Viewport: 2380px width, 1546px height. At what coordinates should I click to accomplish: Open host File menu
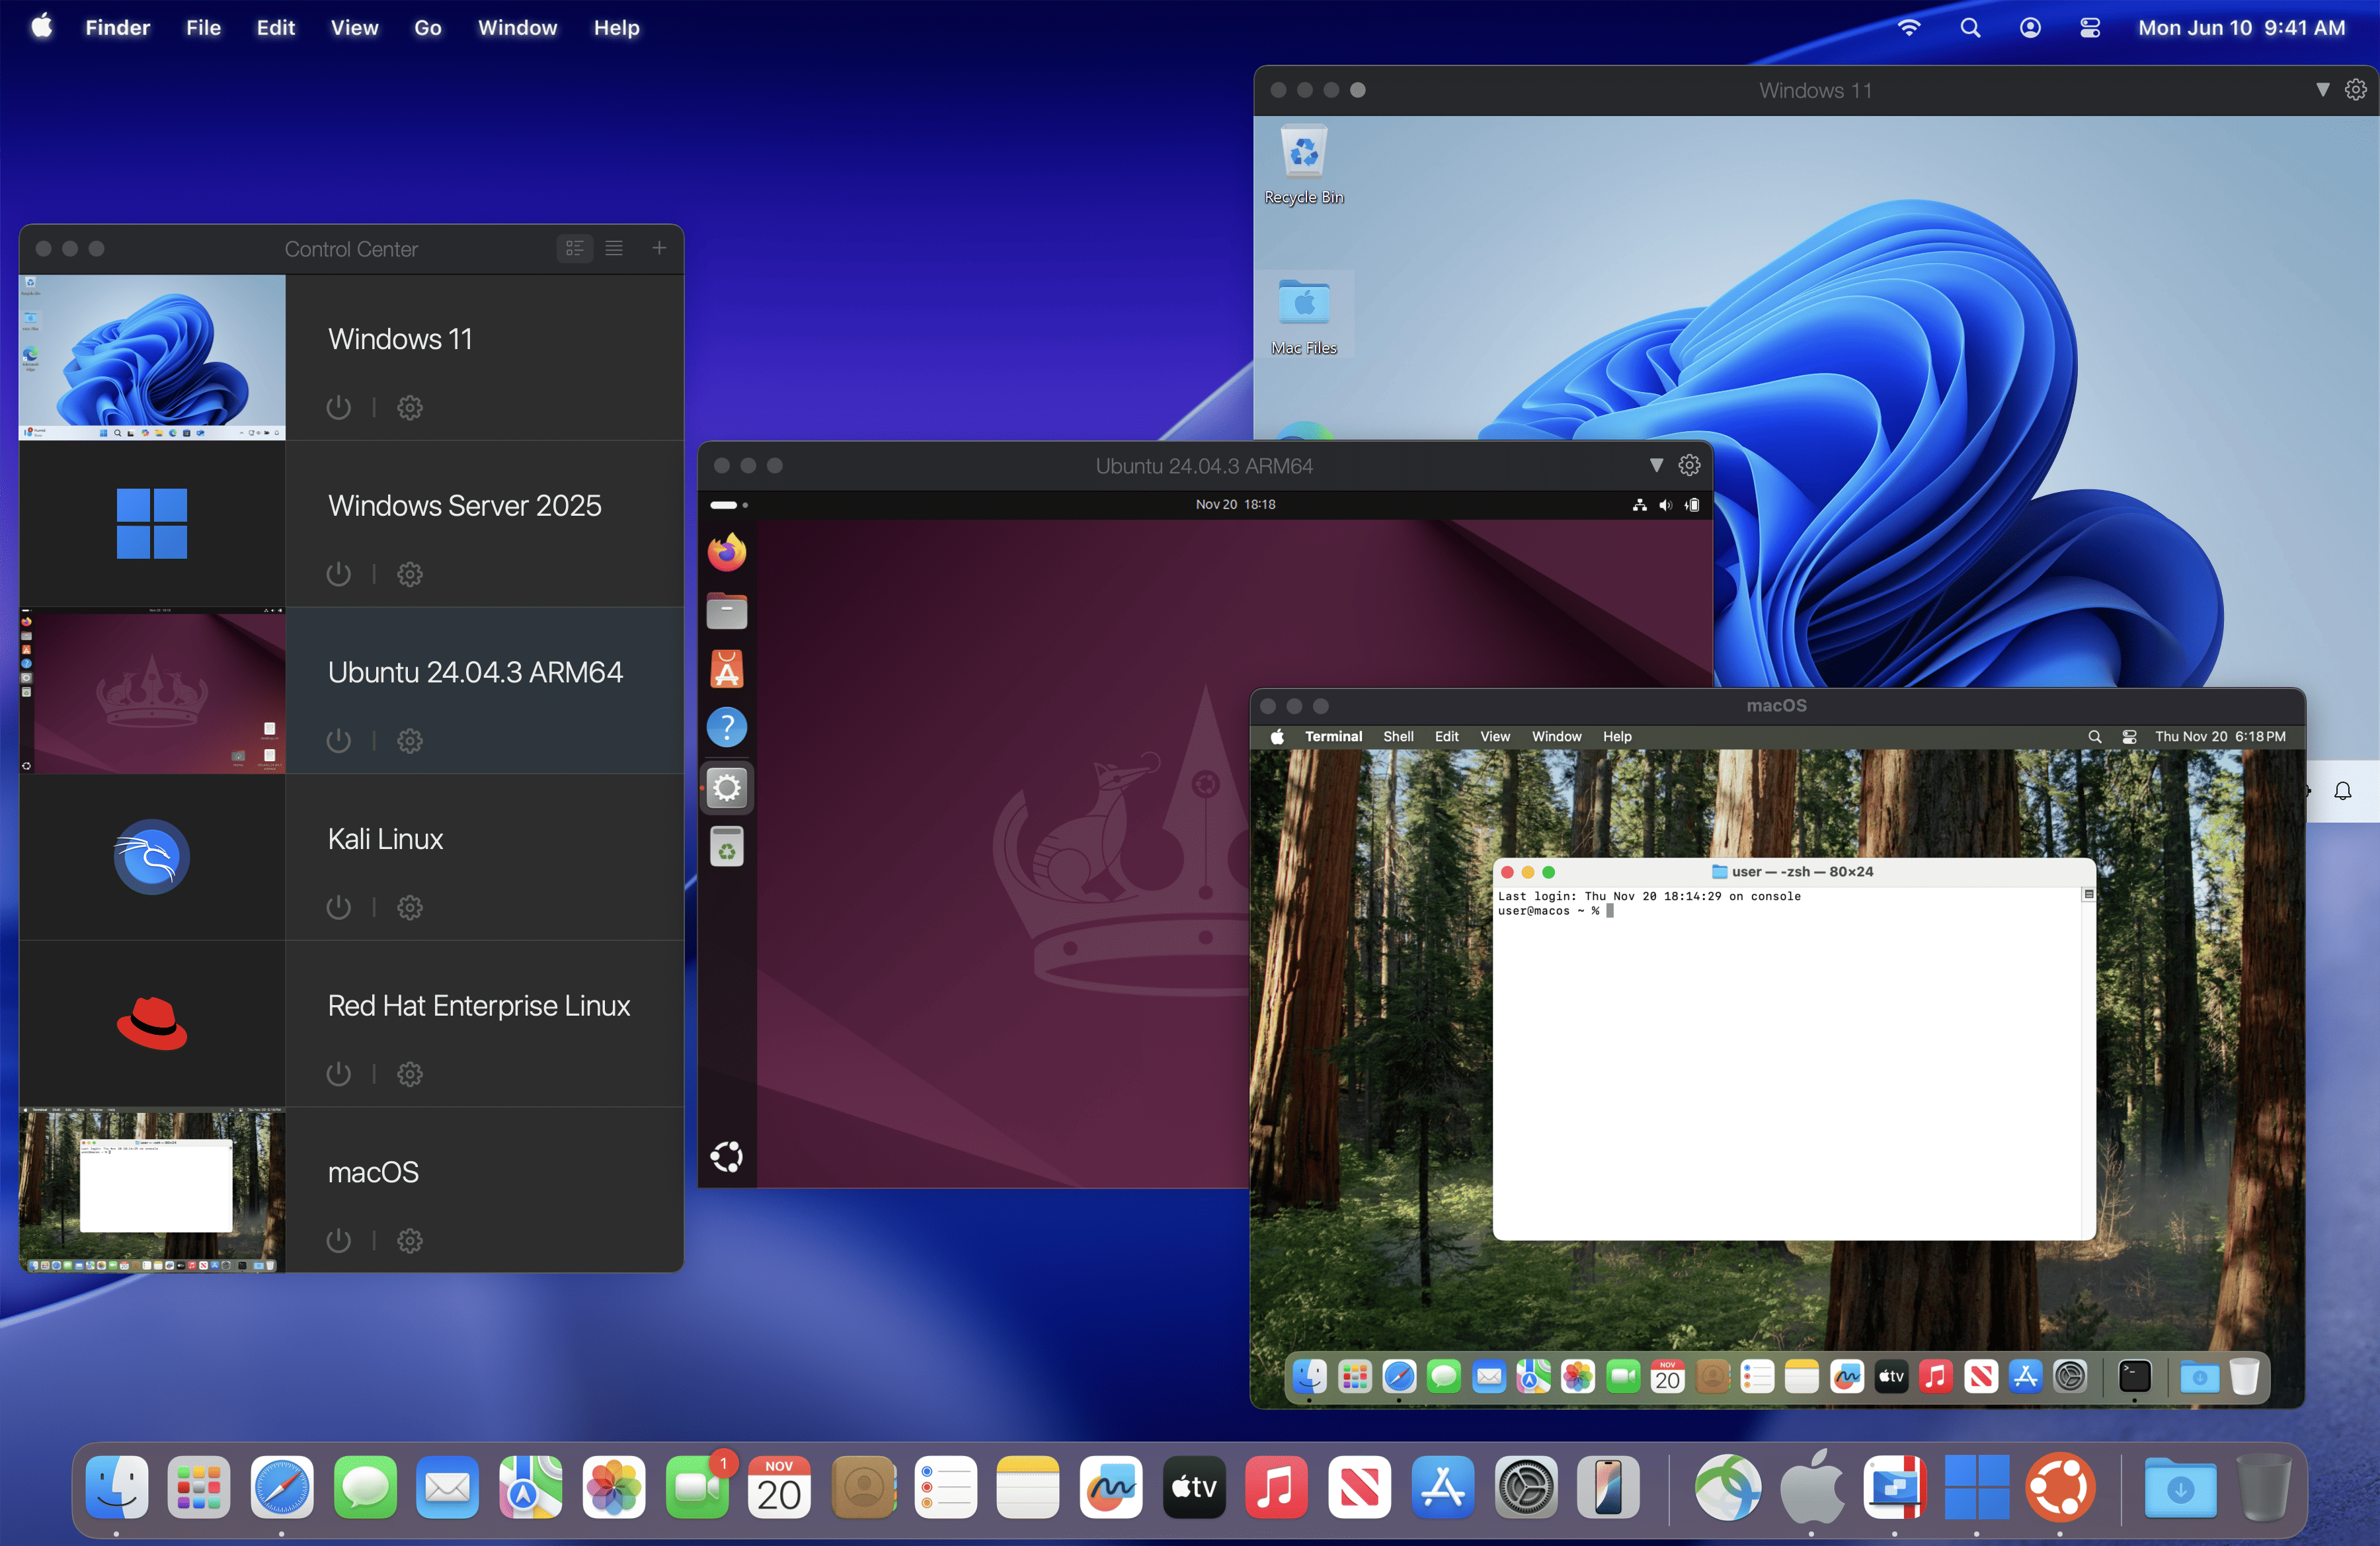[x=203, y=28]
